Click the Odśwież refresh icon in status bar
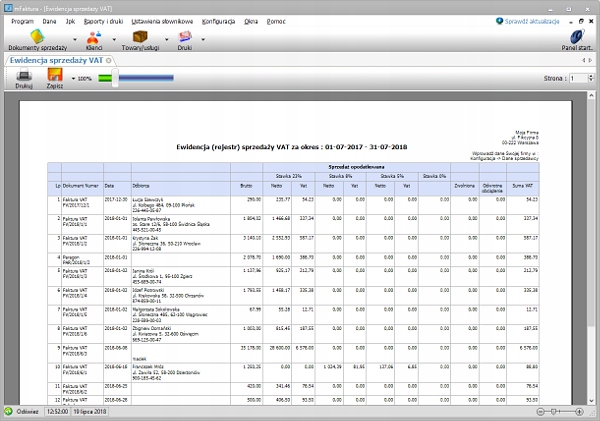 [10, 411]
